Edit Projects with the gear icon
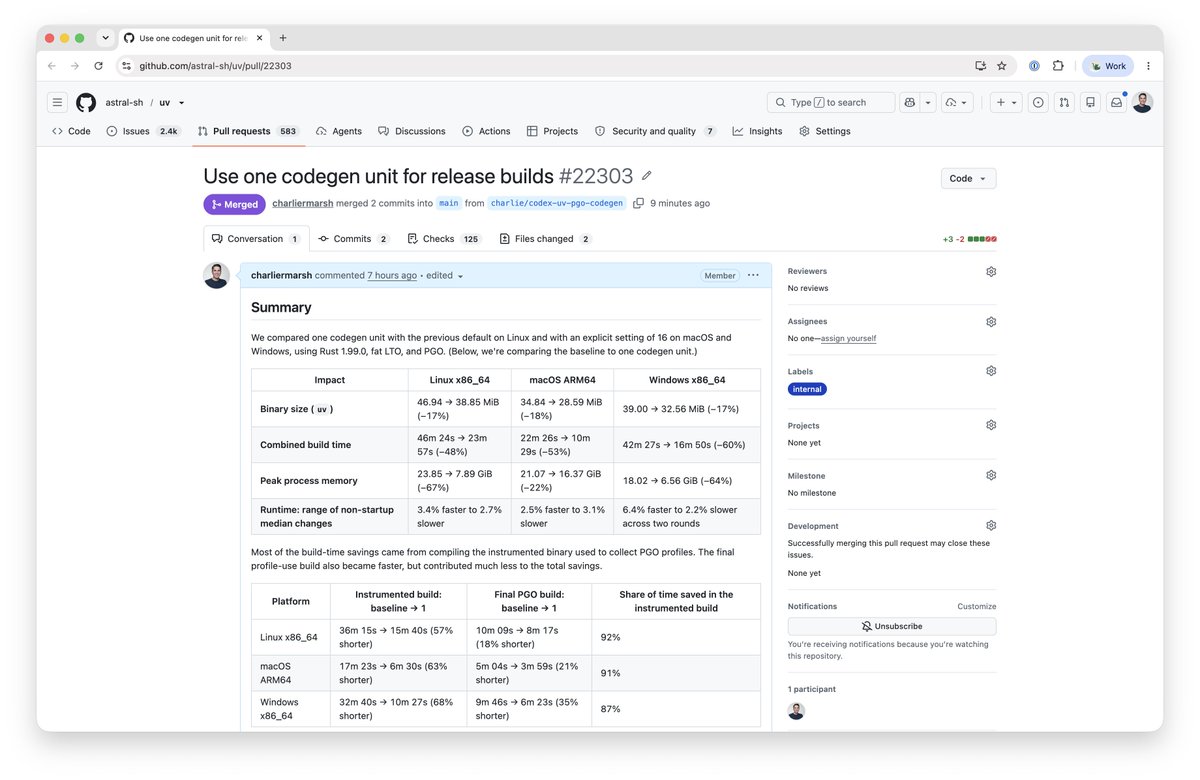 tap(991, 425)
